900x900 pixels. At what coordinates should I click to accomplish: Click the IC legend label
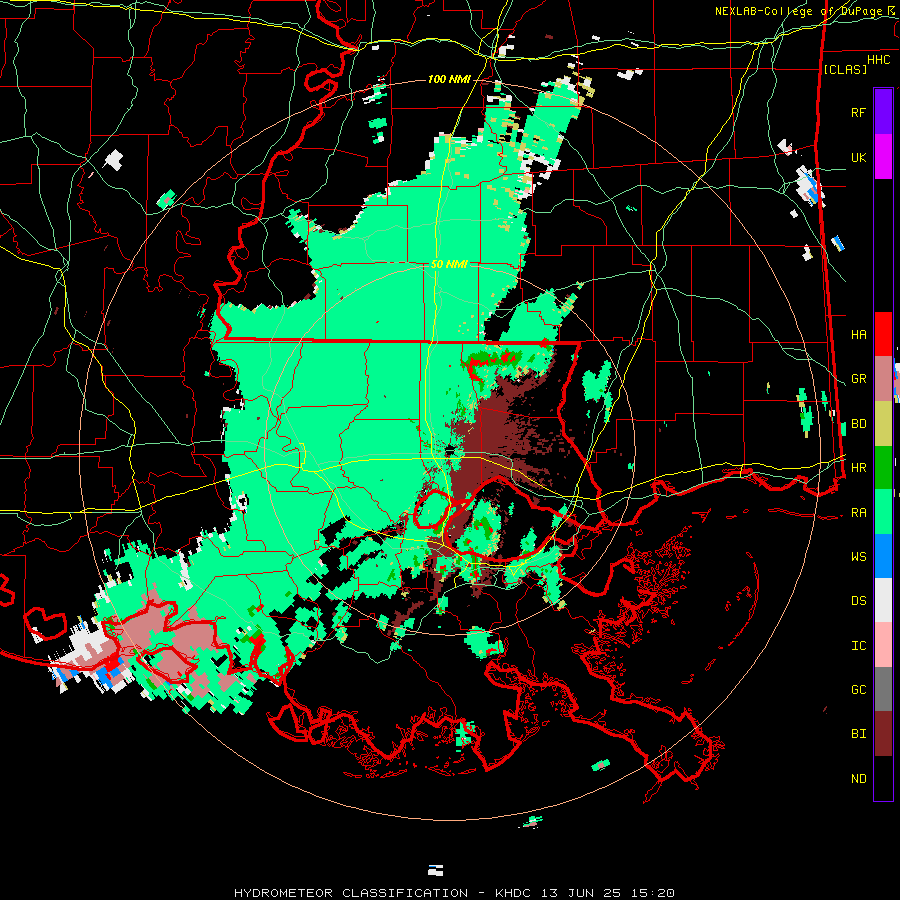[858, 646]
